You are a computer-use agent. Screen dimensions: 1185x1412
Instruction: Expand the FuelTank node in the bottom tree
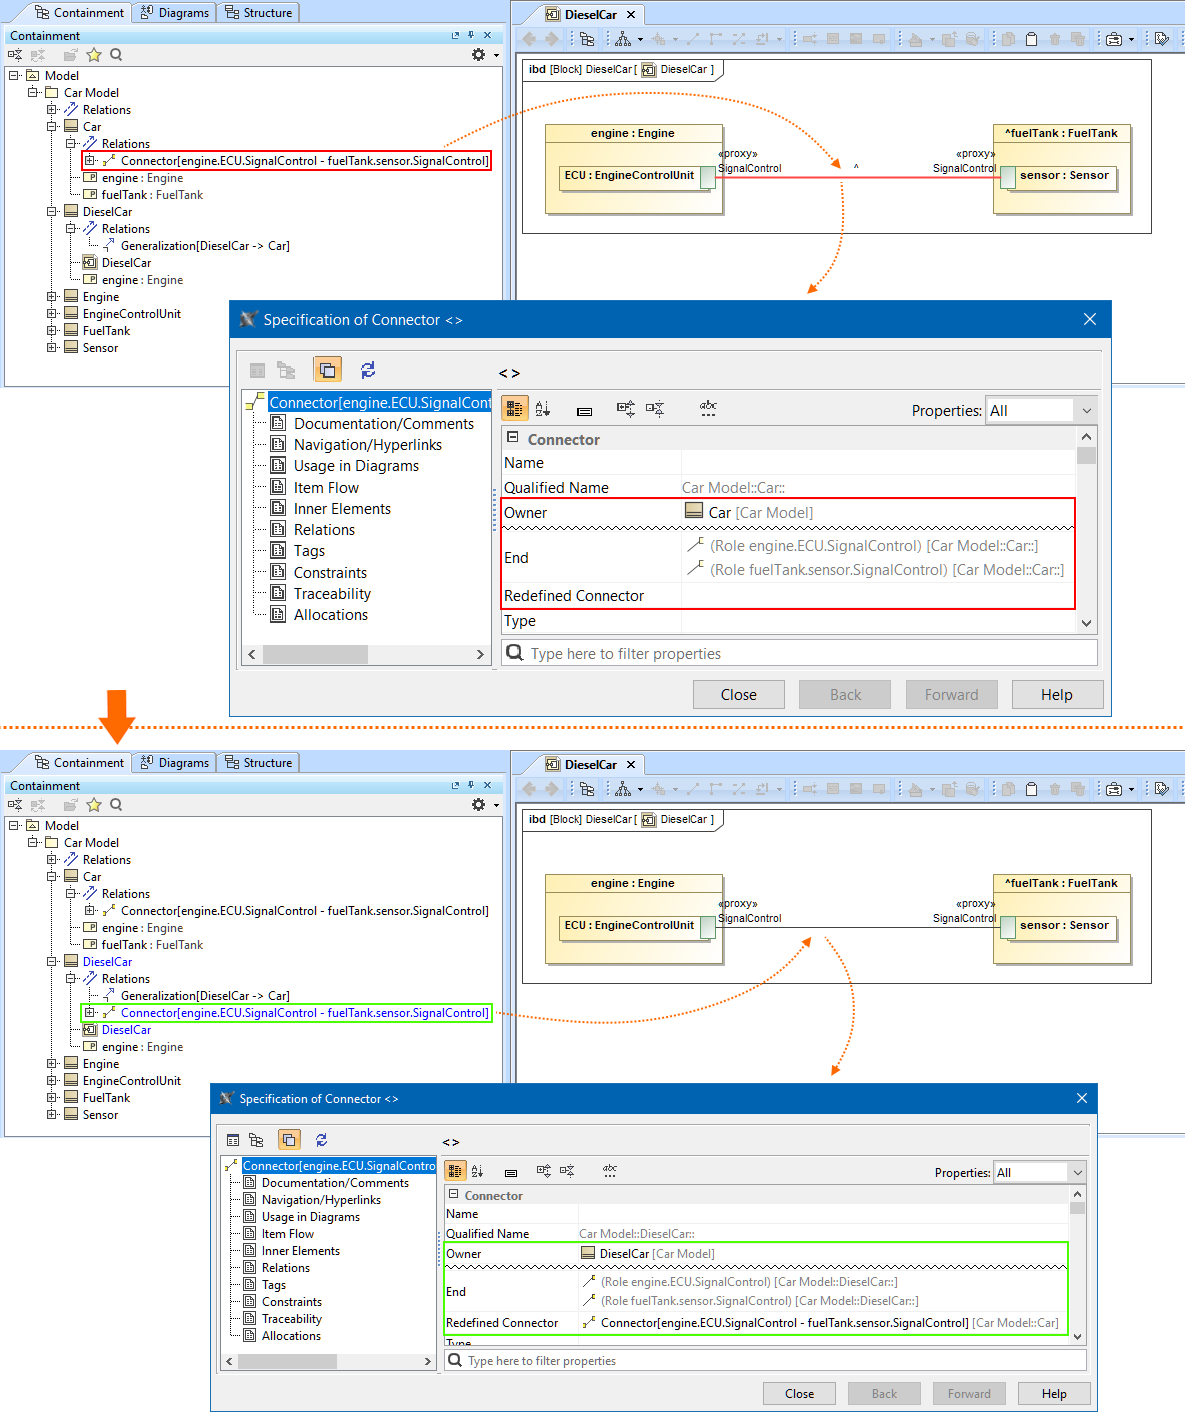coord(52,1098)
